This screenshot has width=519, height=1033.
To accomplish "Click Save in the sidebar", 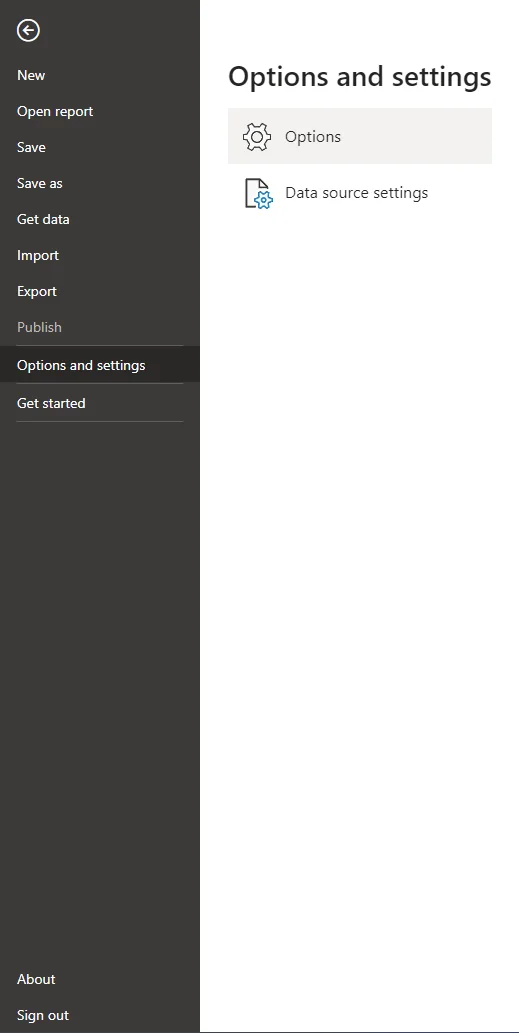I will tap(31, 147).
